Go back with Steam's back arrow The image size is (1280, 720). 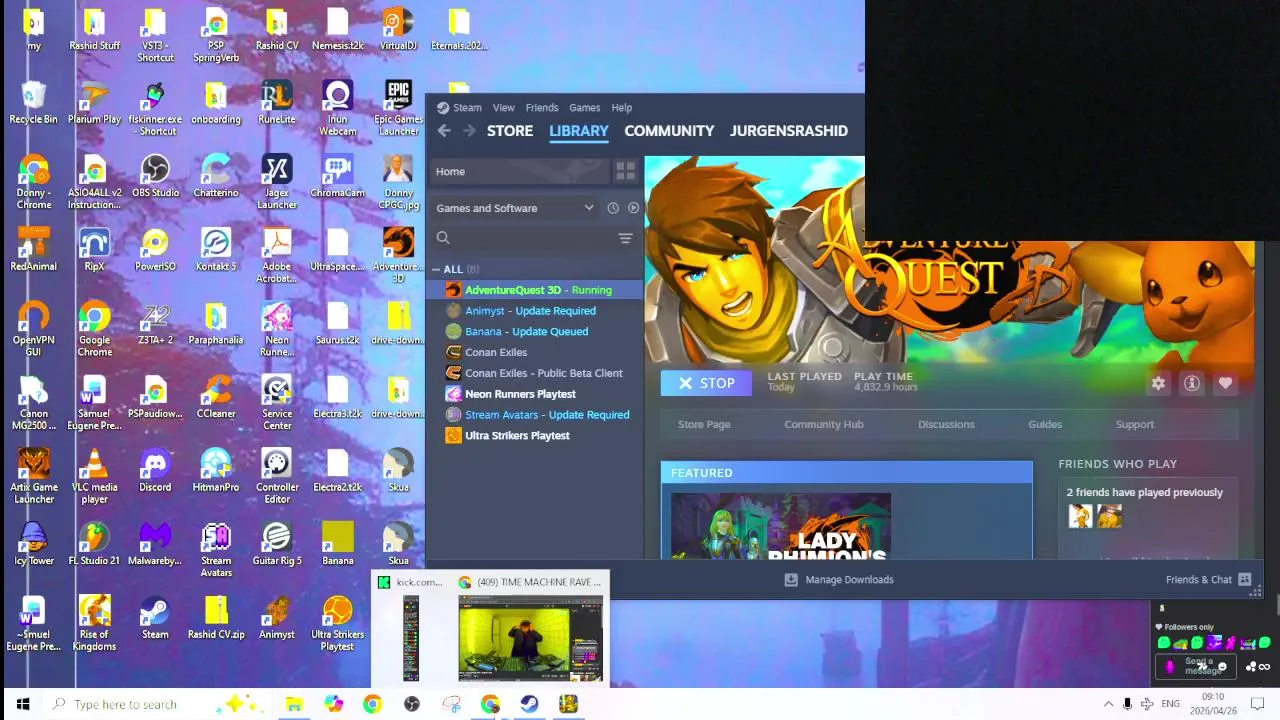click(x=444, y=131)
